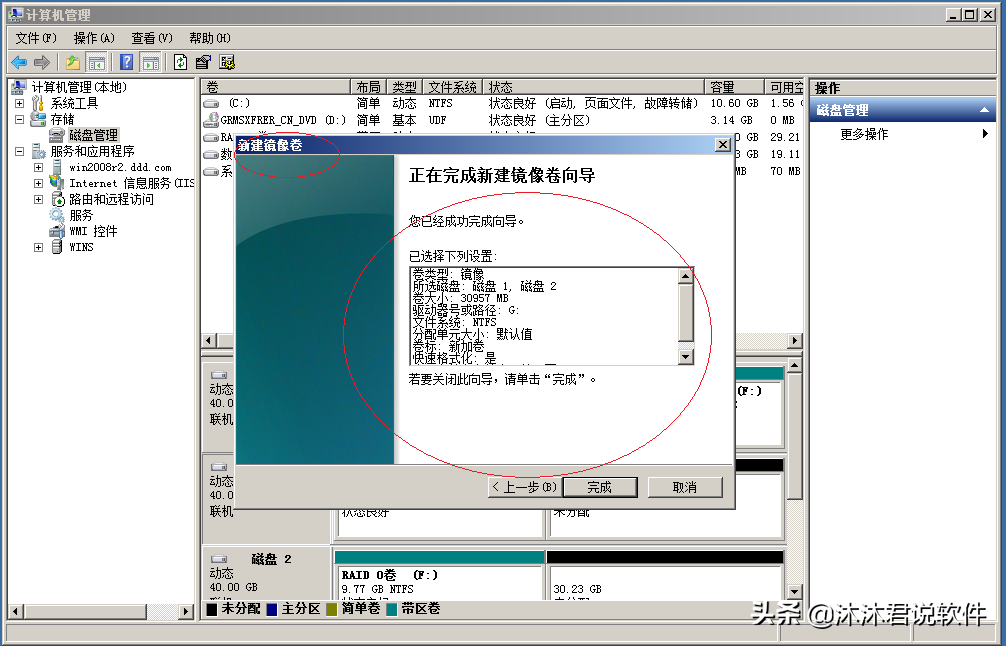
Task: Expand the Internet 信息服务 node
Action: [38, 183]
